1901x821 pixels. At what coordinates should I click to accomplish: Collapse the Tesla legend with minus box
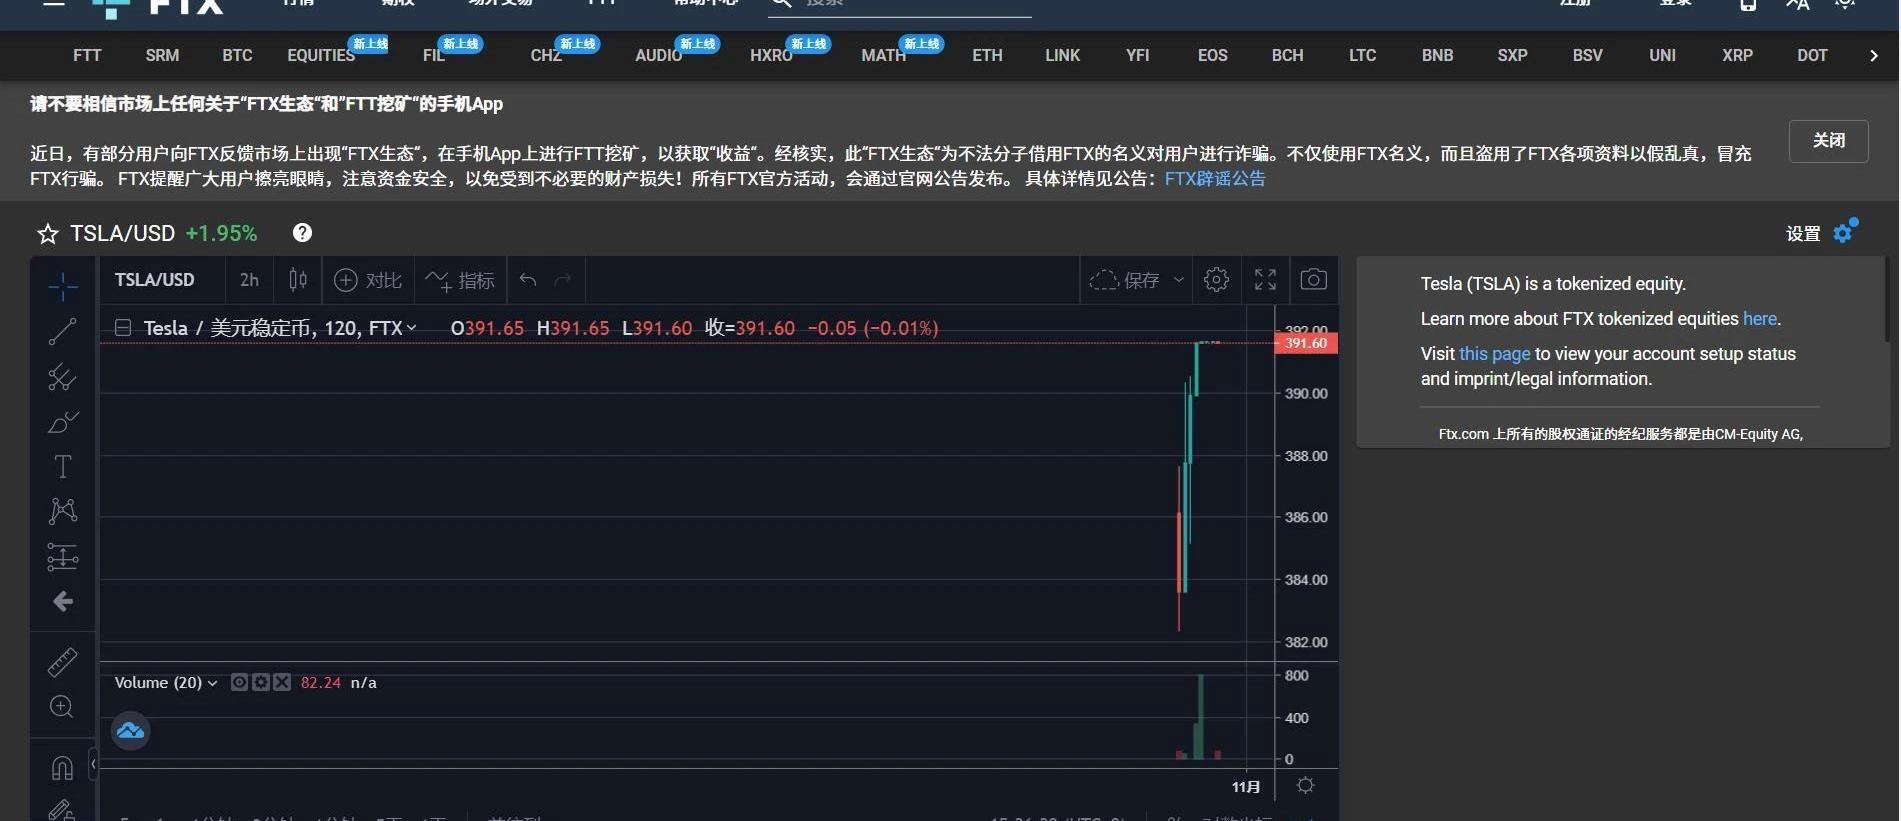(x=123, y=328)
